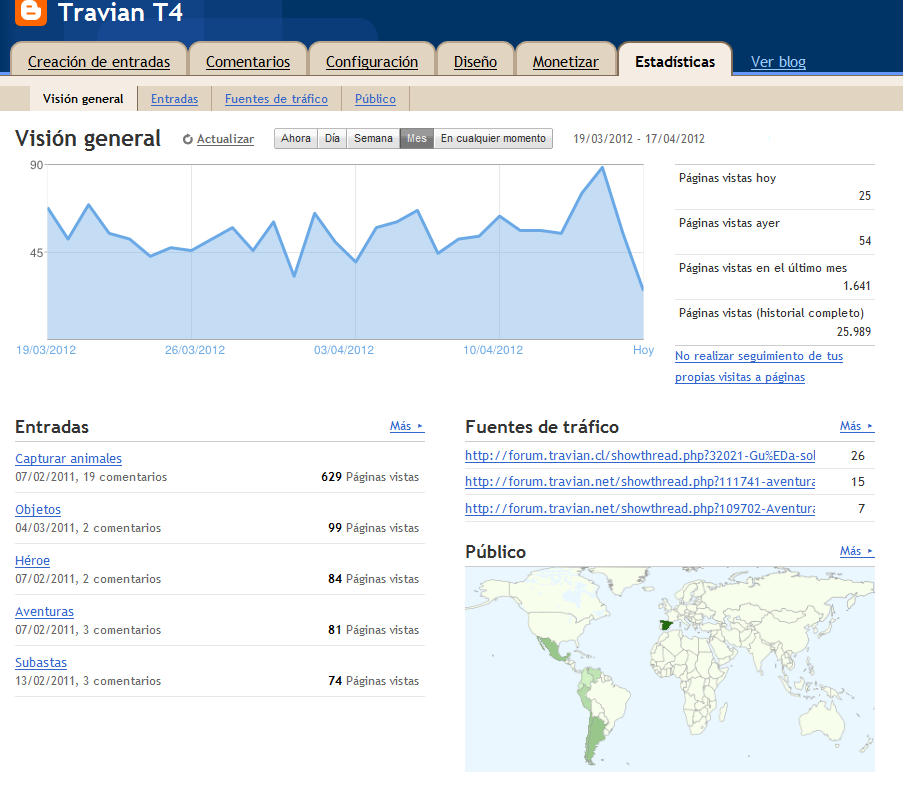Open the Aventuras post

click(44, 612)
